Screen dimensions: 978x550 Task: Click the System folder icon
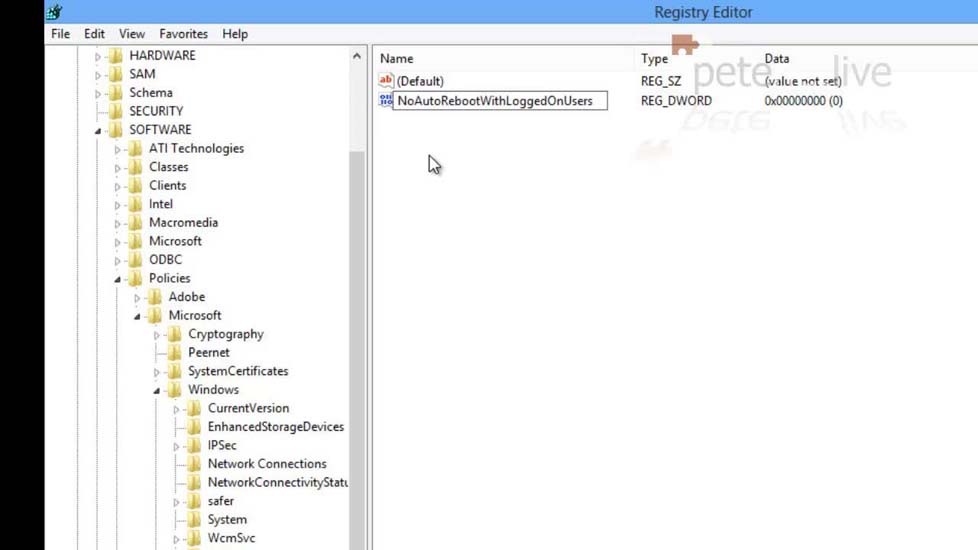click(195, 519)
